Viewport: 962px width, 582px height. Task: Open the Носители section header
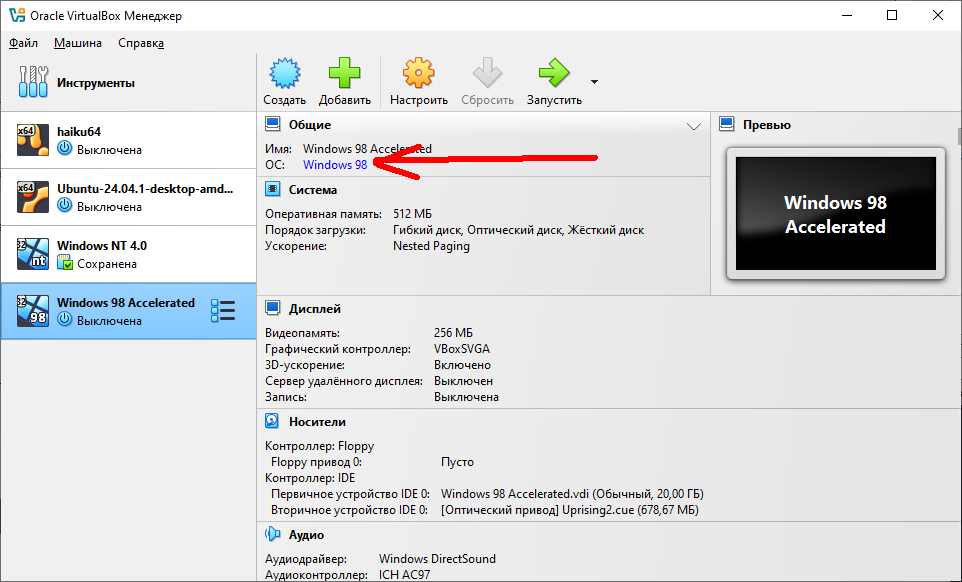coord(317,421)
